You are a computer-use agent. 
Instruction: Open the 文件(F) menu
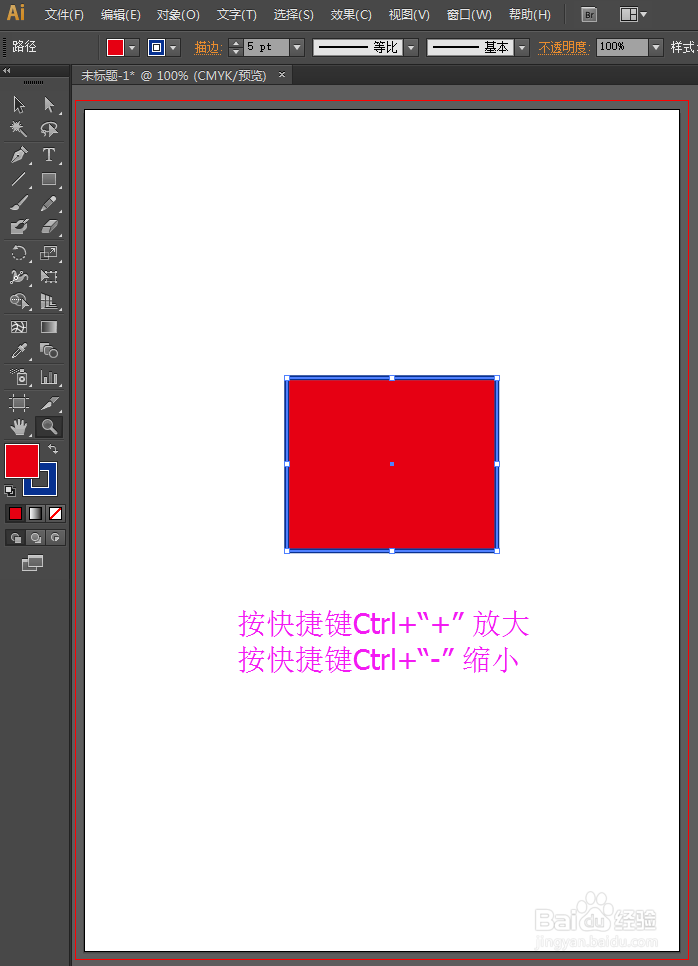pos(64,15)
